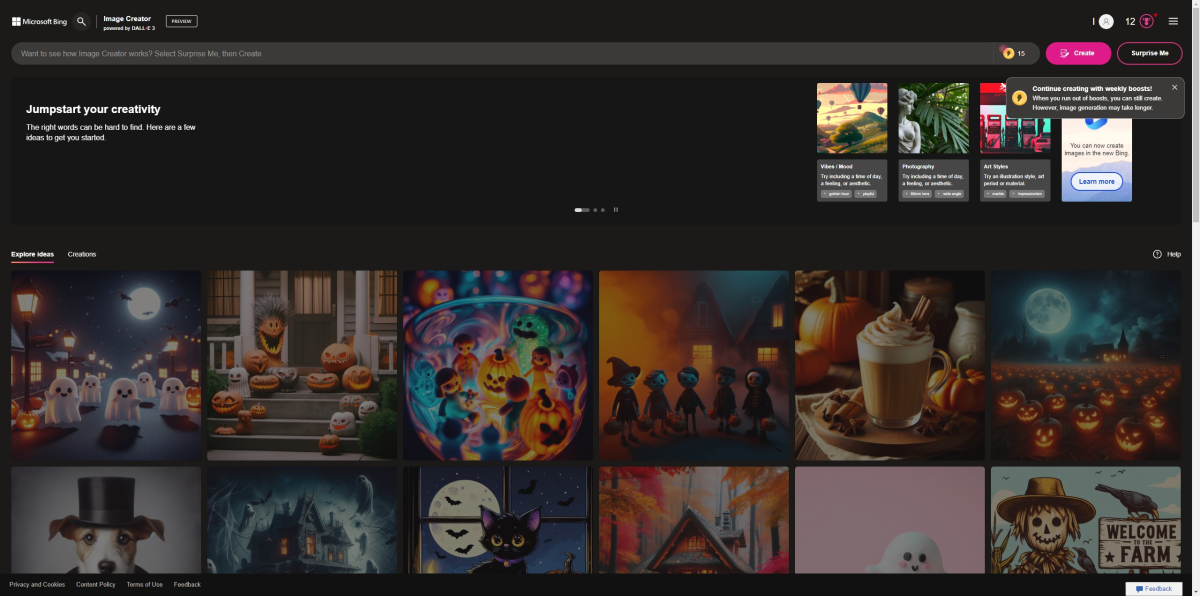Click the profile avatar icon
1200x596 pixels.
pyautogui.click(x=1106, y=20)
